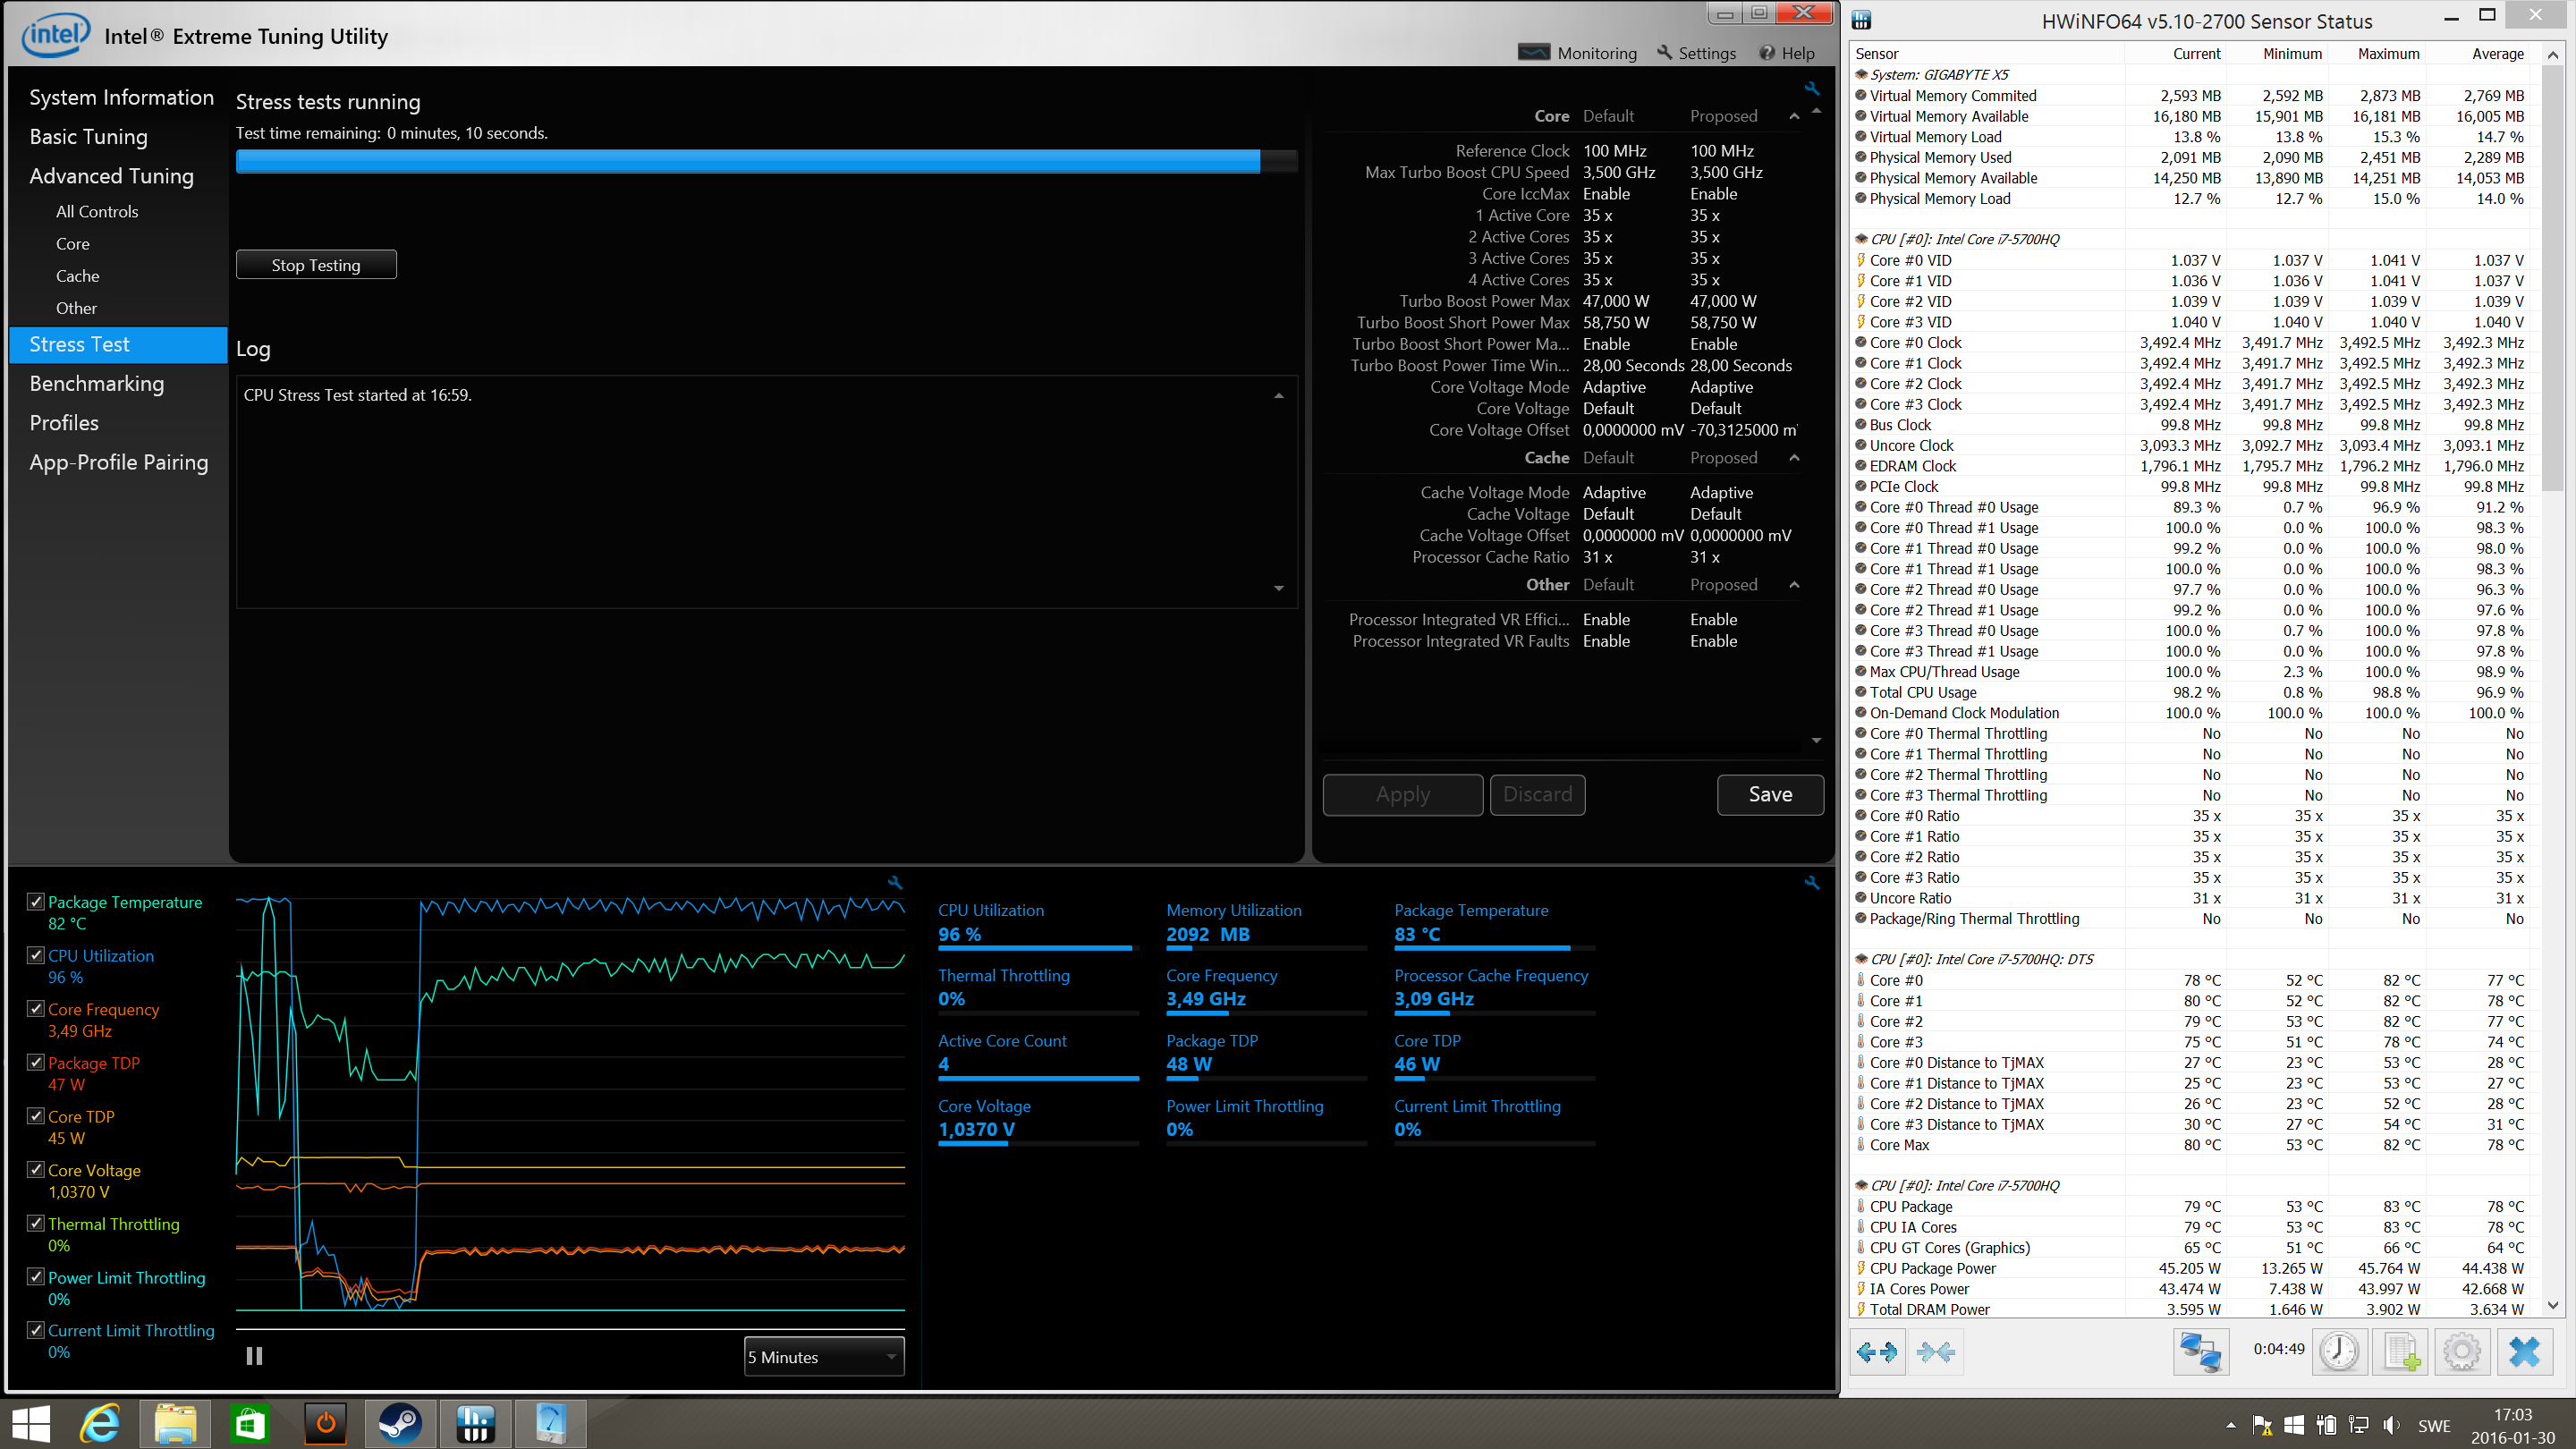Screen dimensions: 2576x1449
Task: Open App-Profile Pairing section
Action: [x=118, y=462]
